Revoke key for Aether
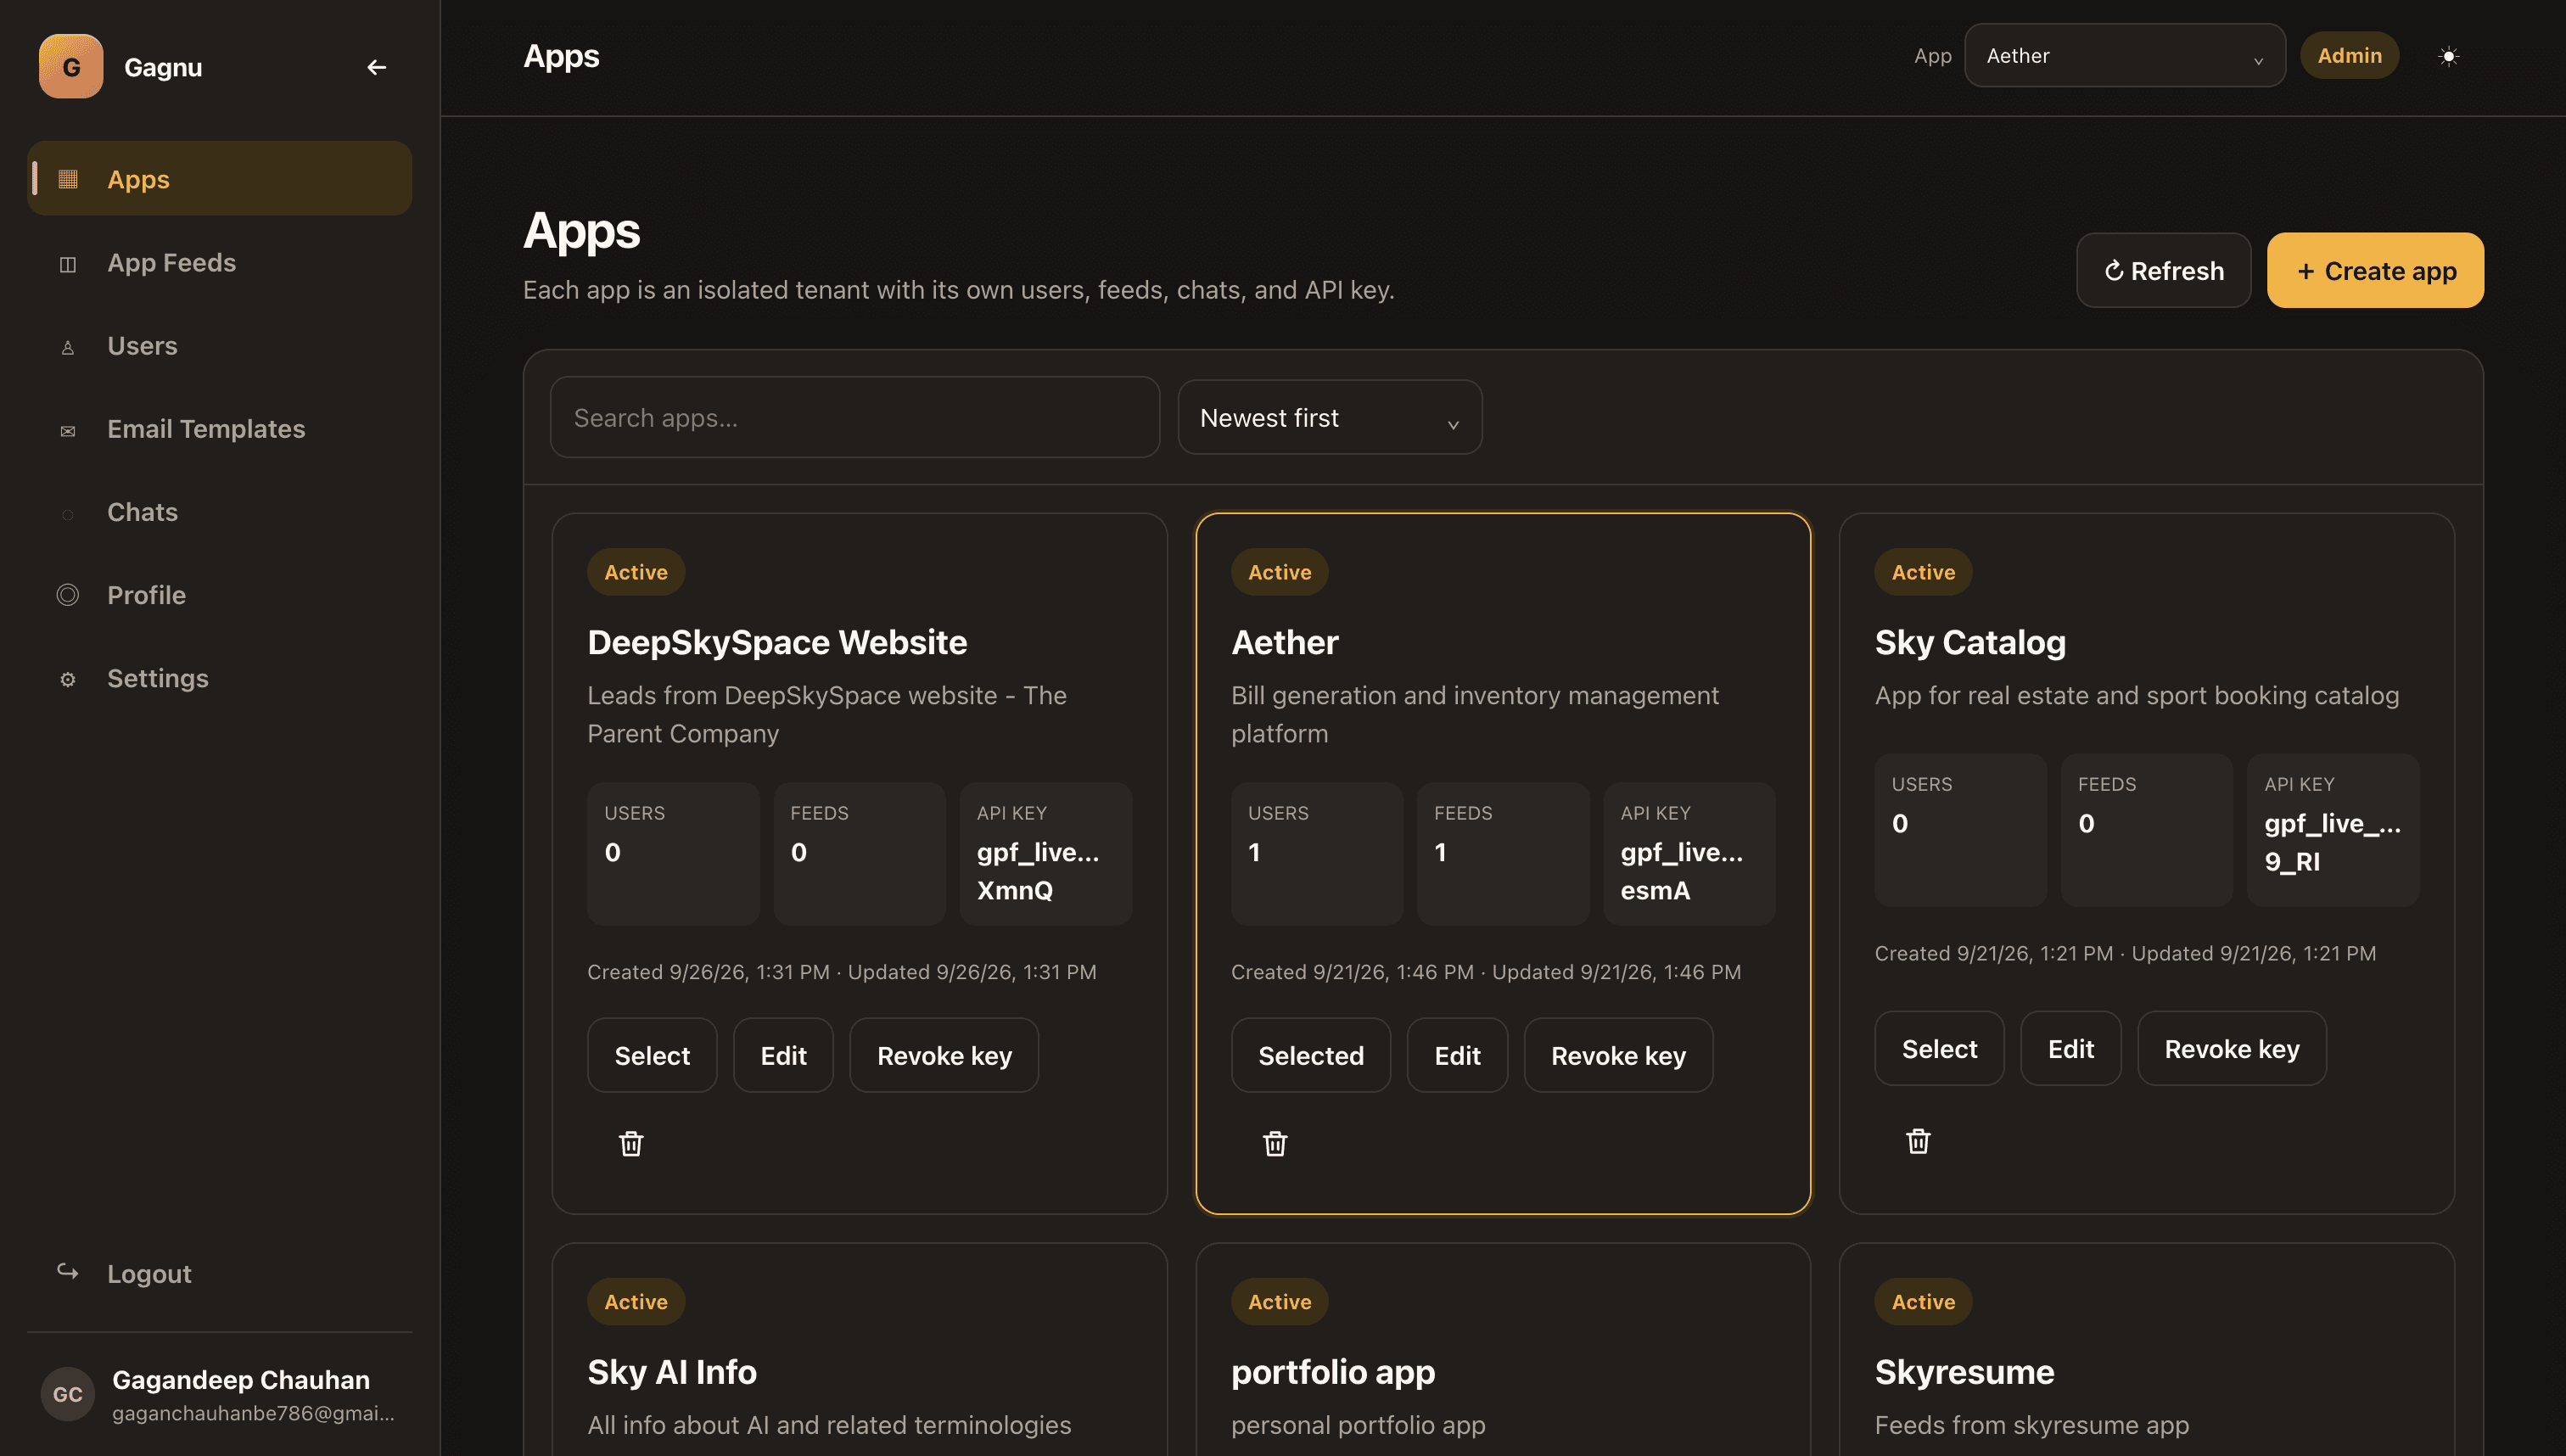 pyautogui.click(x=1618, y=1056)
